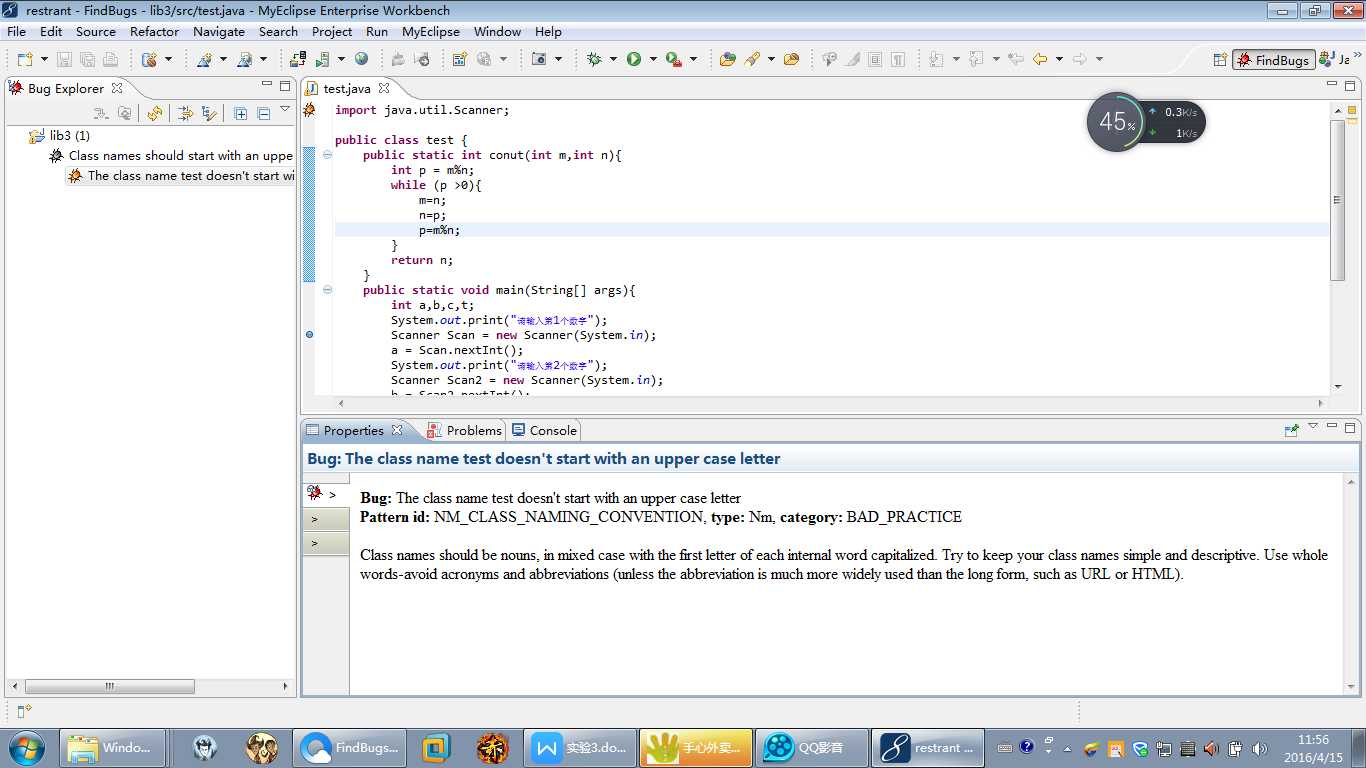Switch to the Console tab

[544, 430]
